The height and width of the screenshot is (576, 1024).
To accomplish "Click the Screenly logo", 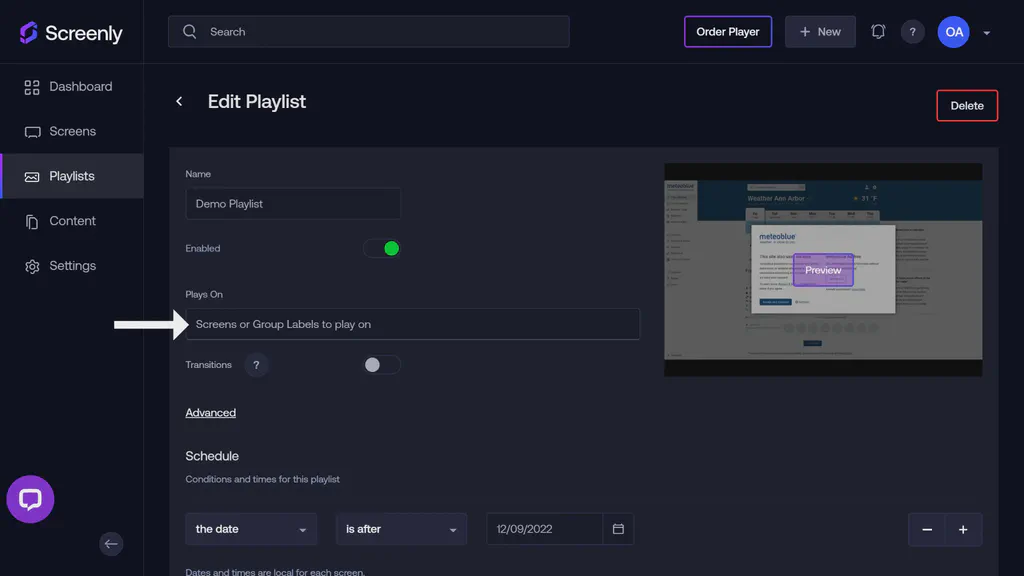I will pyautogui.click(x=70, y=32).
